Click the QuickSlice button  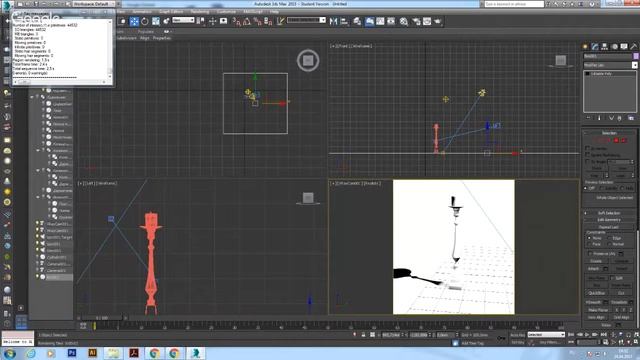[x=597, y=293]
